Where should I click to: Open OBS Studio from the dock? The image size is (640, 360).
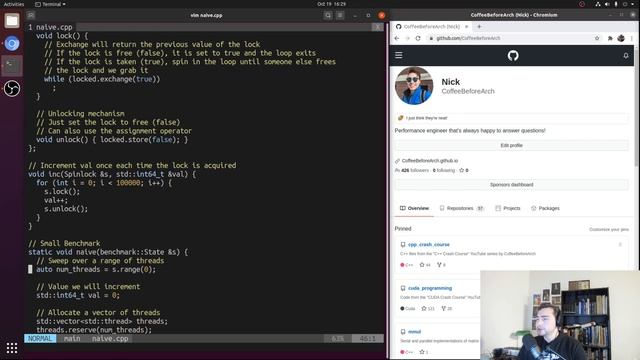(12, 88)
